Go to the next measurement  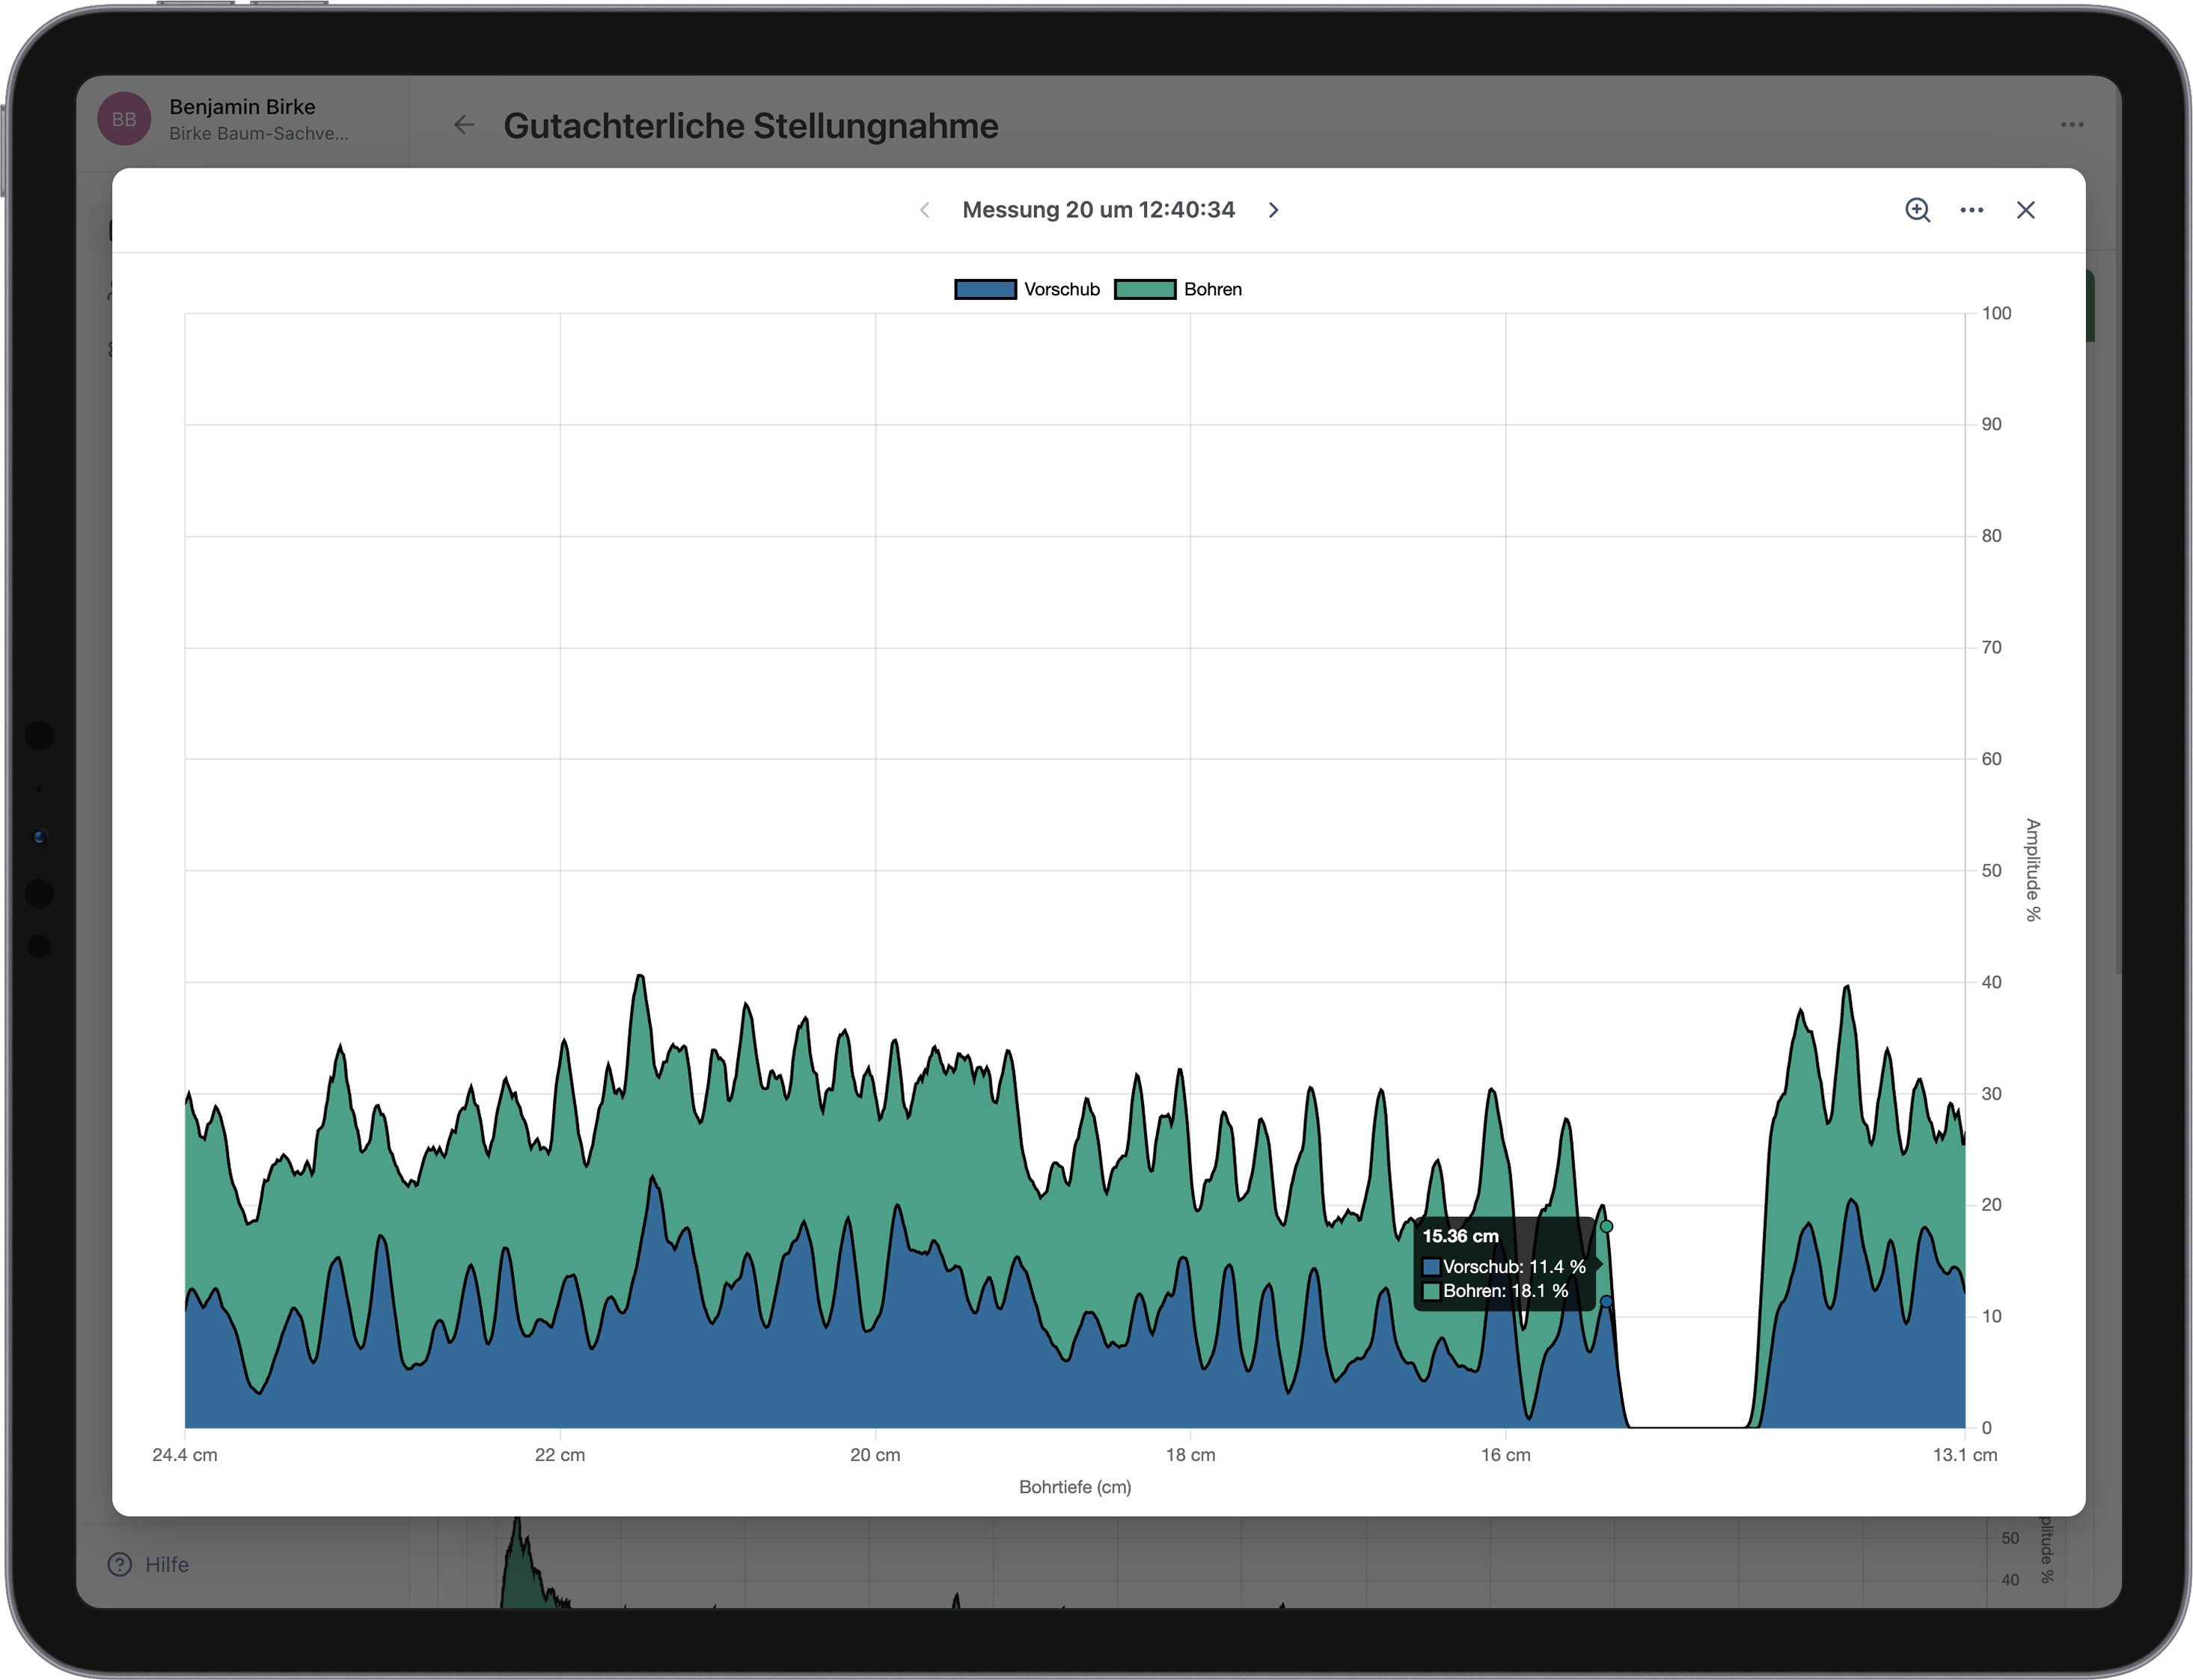coord(1273,210)
